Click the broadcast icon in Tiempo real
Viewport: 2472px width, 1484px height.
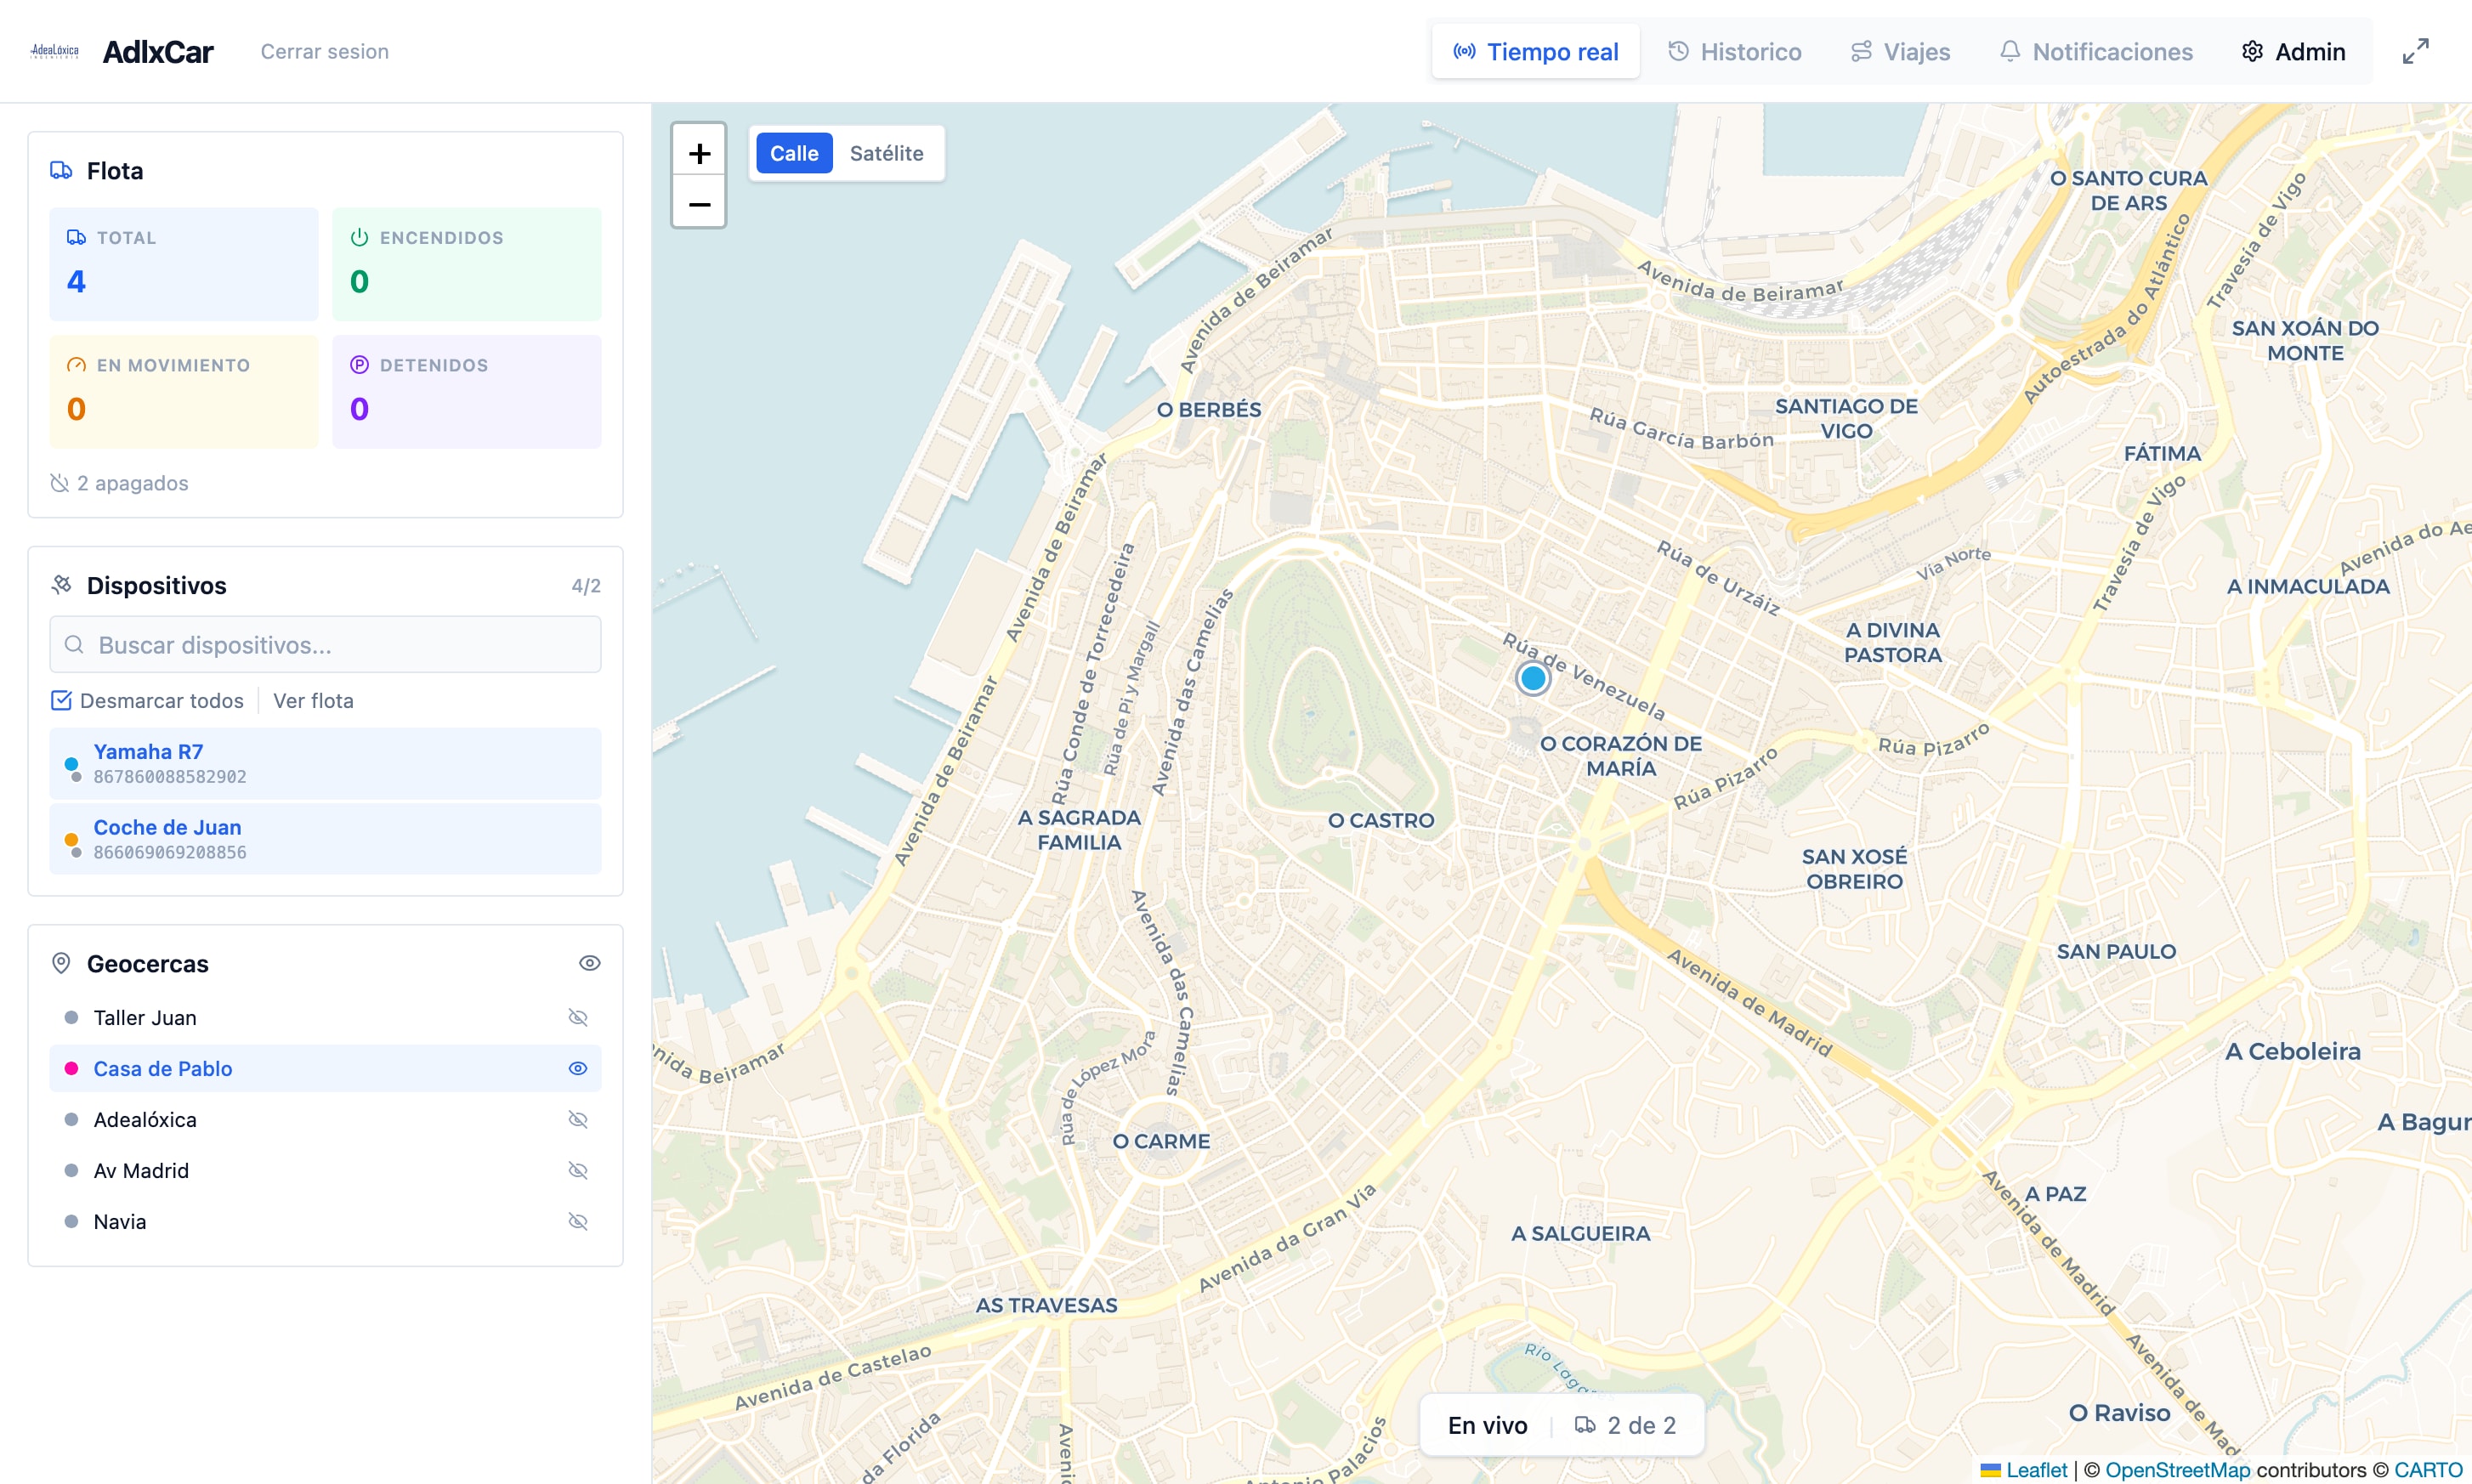(1464, 51)
